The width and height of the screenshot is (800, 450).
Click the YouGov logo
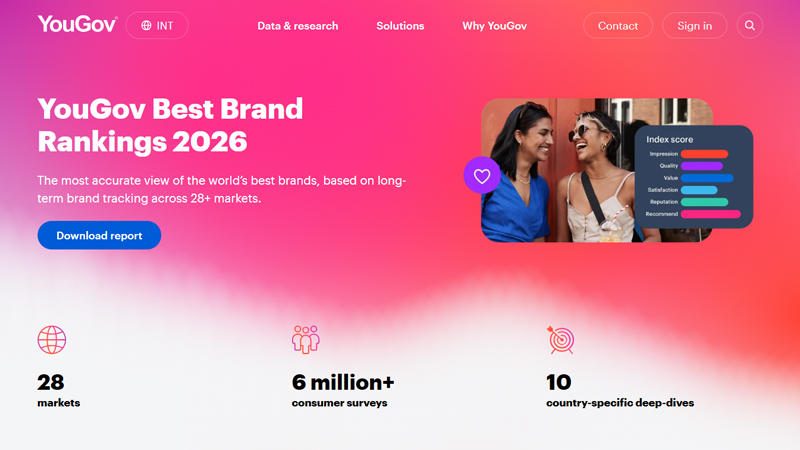click(77, 24)
